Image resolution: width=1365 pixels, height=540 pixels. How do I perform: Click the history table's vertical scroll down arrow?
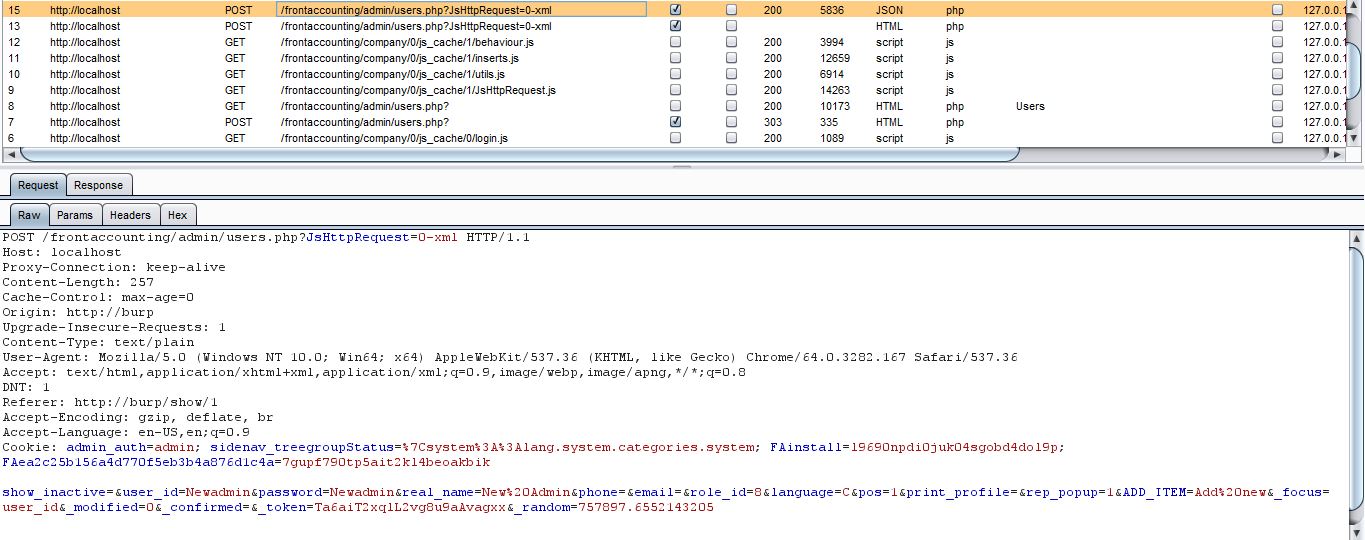[x=1354, y=139]
